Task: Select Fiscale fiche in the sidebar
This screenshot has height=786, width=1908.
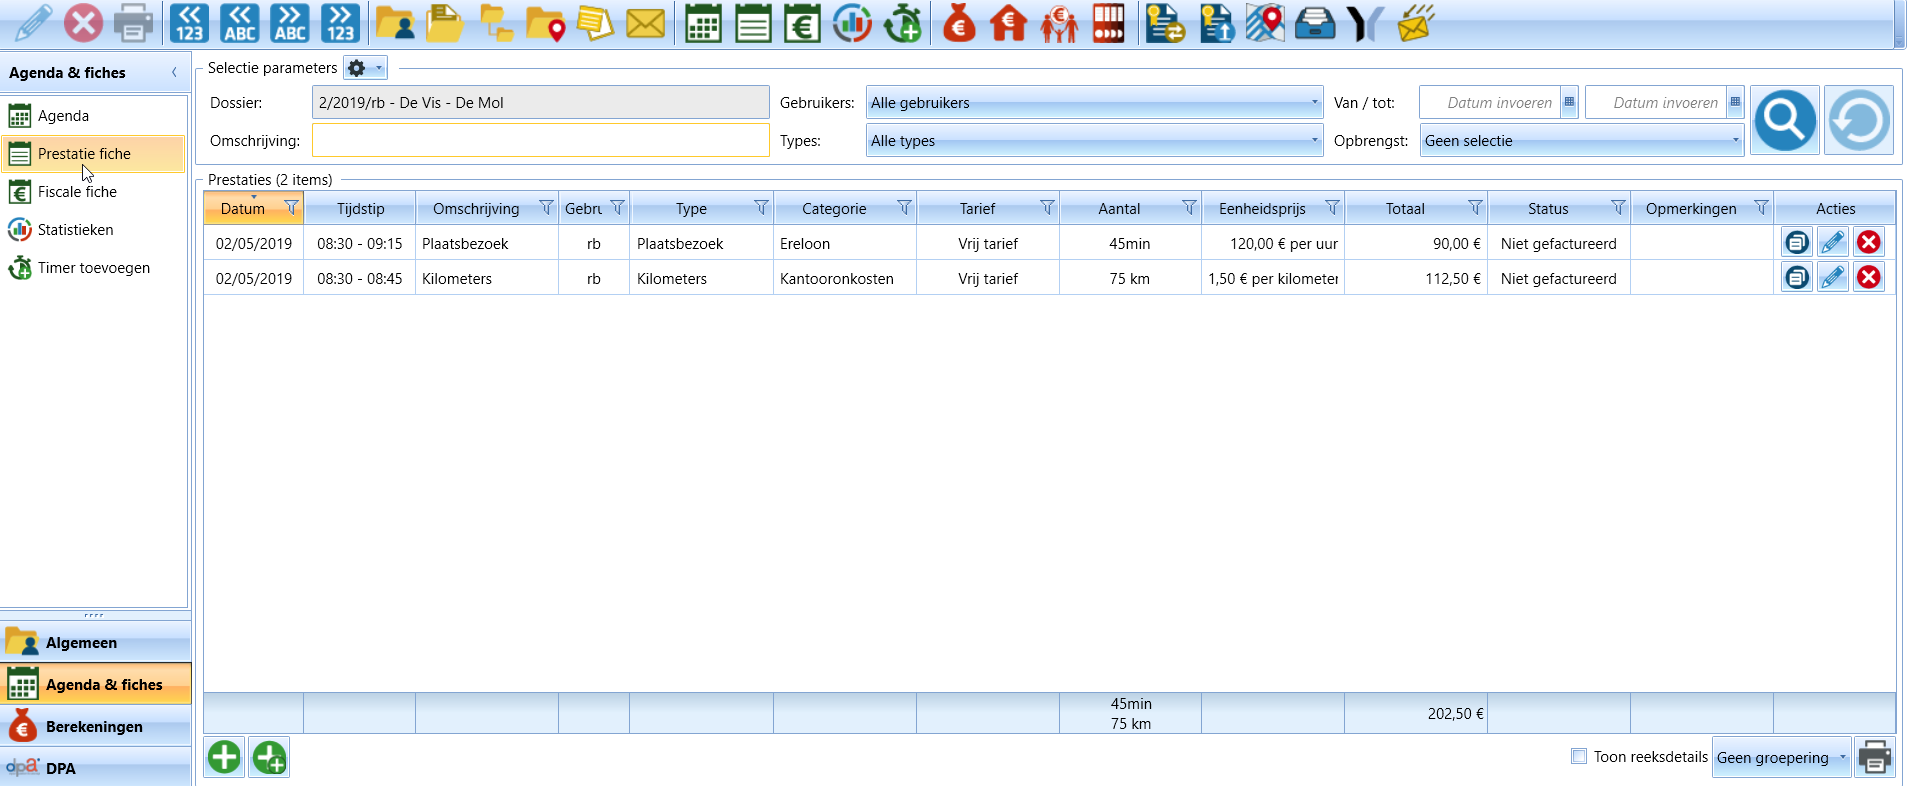Action: point(94,192)
